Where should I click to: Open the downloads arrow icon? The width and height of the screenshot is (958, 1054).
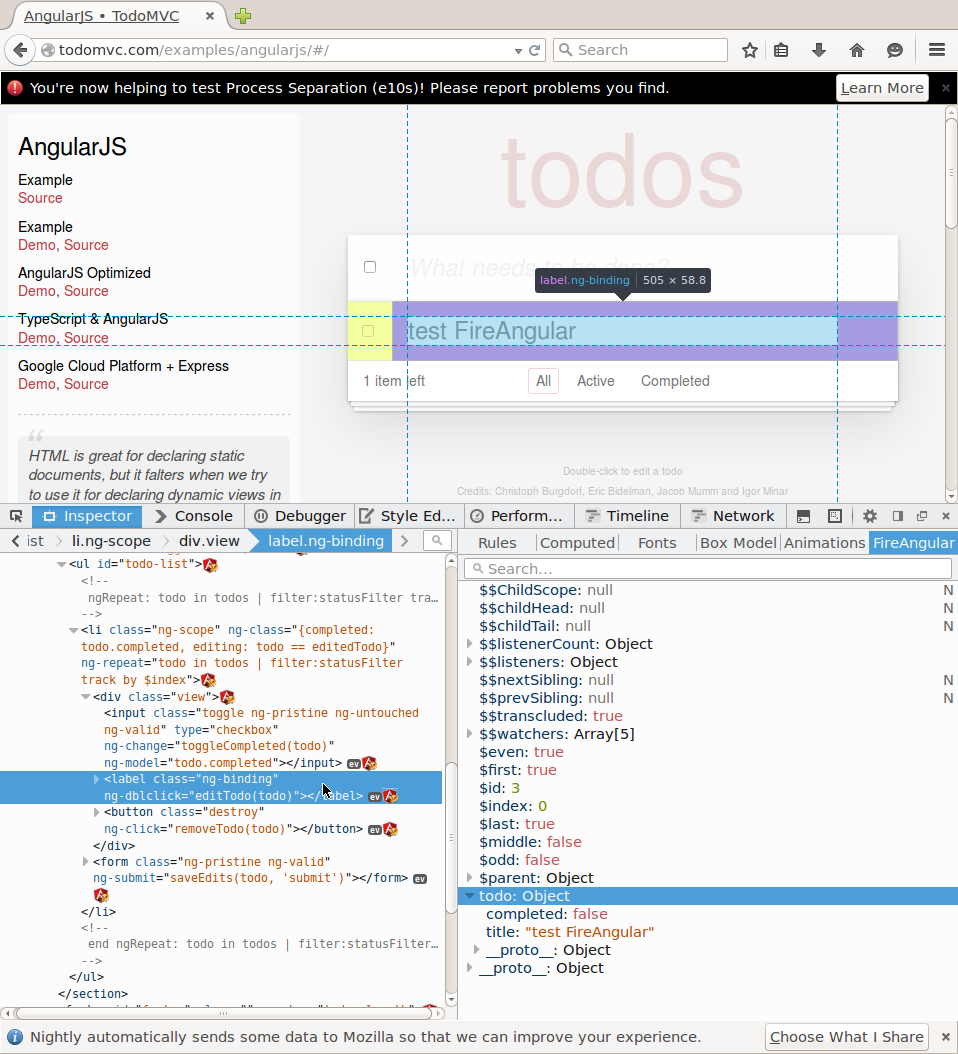point(818,50)
